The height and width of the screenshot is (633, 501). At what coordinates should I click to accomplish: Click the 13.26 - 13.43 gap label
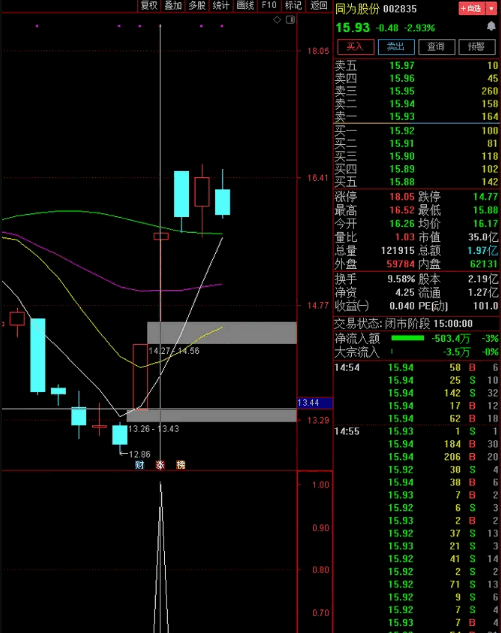click(153, 429)
